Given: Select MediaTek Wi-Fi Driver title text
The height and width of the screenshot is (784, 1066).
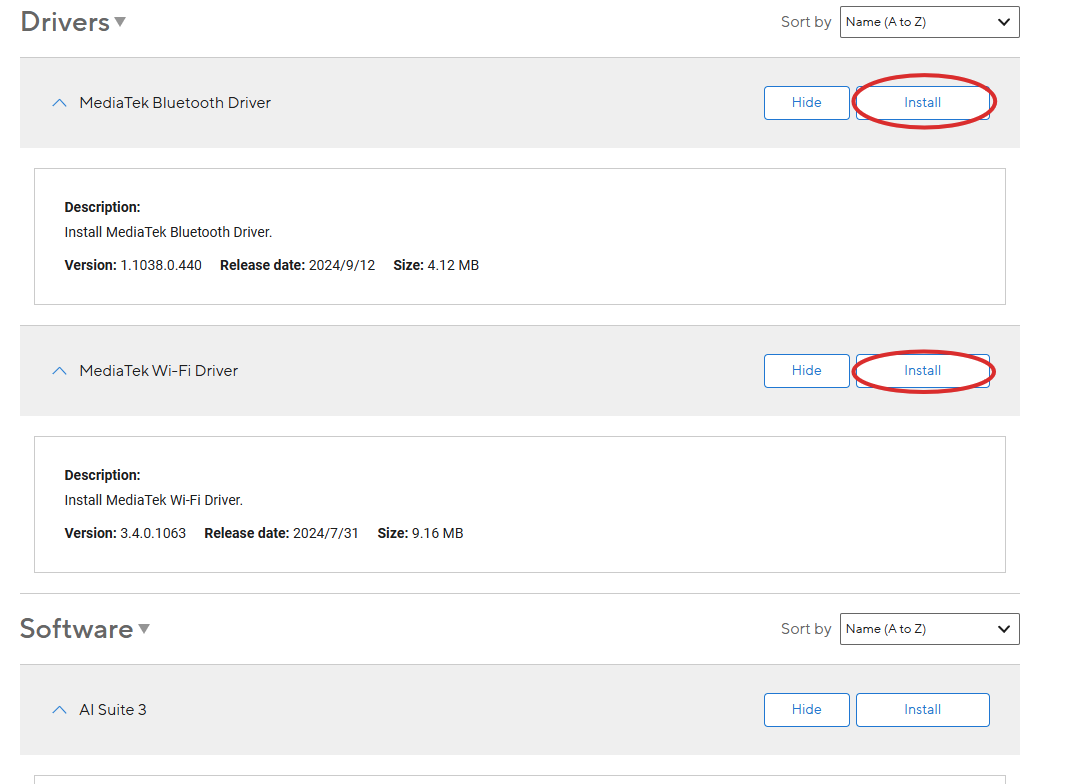Looking at the screenshot, I should click(x=158, y=371).
